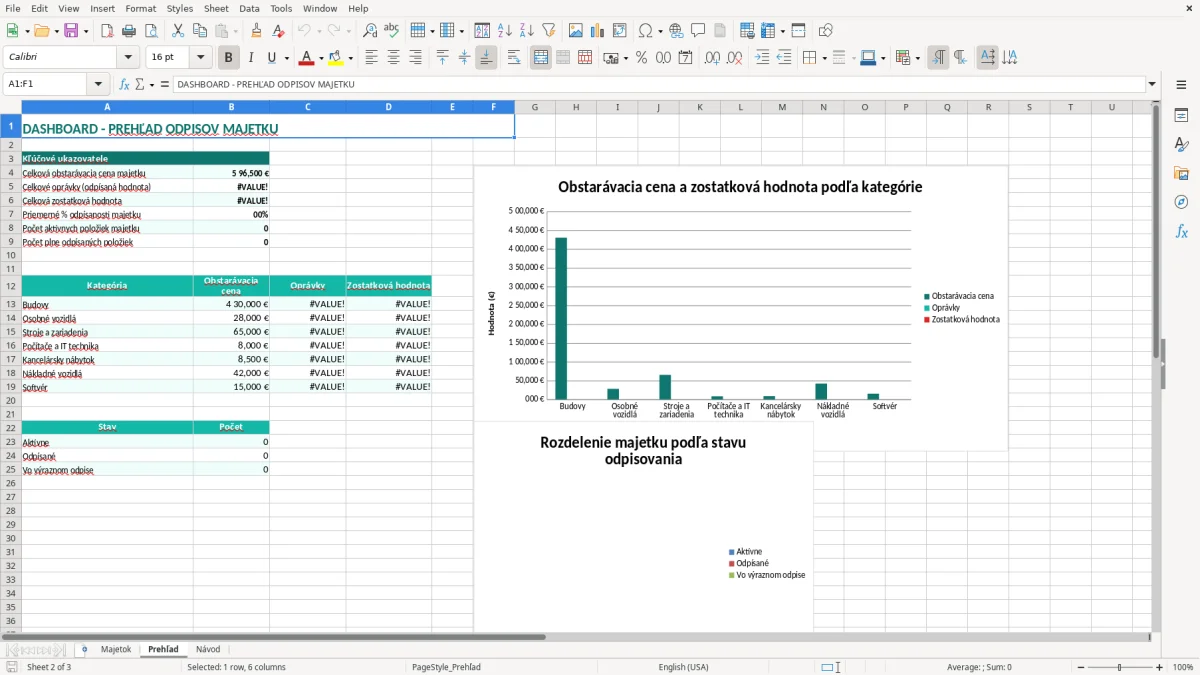Activate Clone Formatting paintbrush
This screenshot has width=1200, height=675.
(x=256, y=31)
